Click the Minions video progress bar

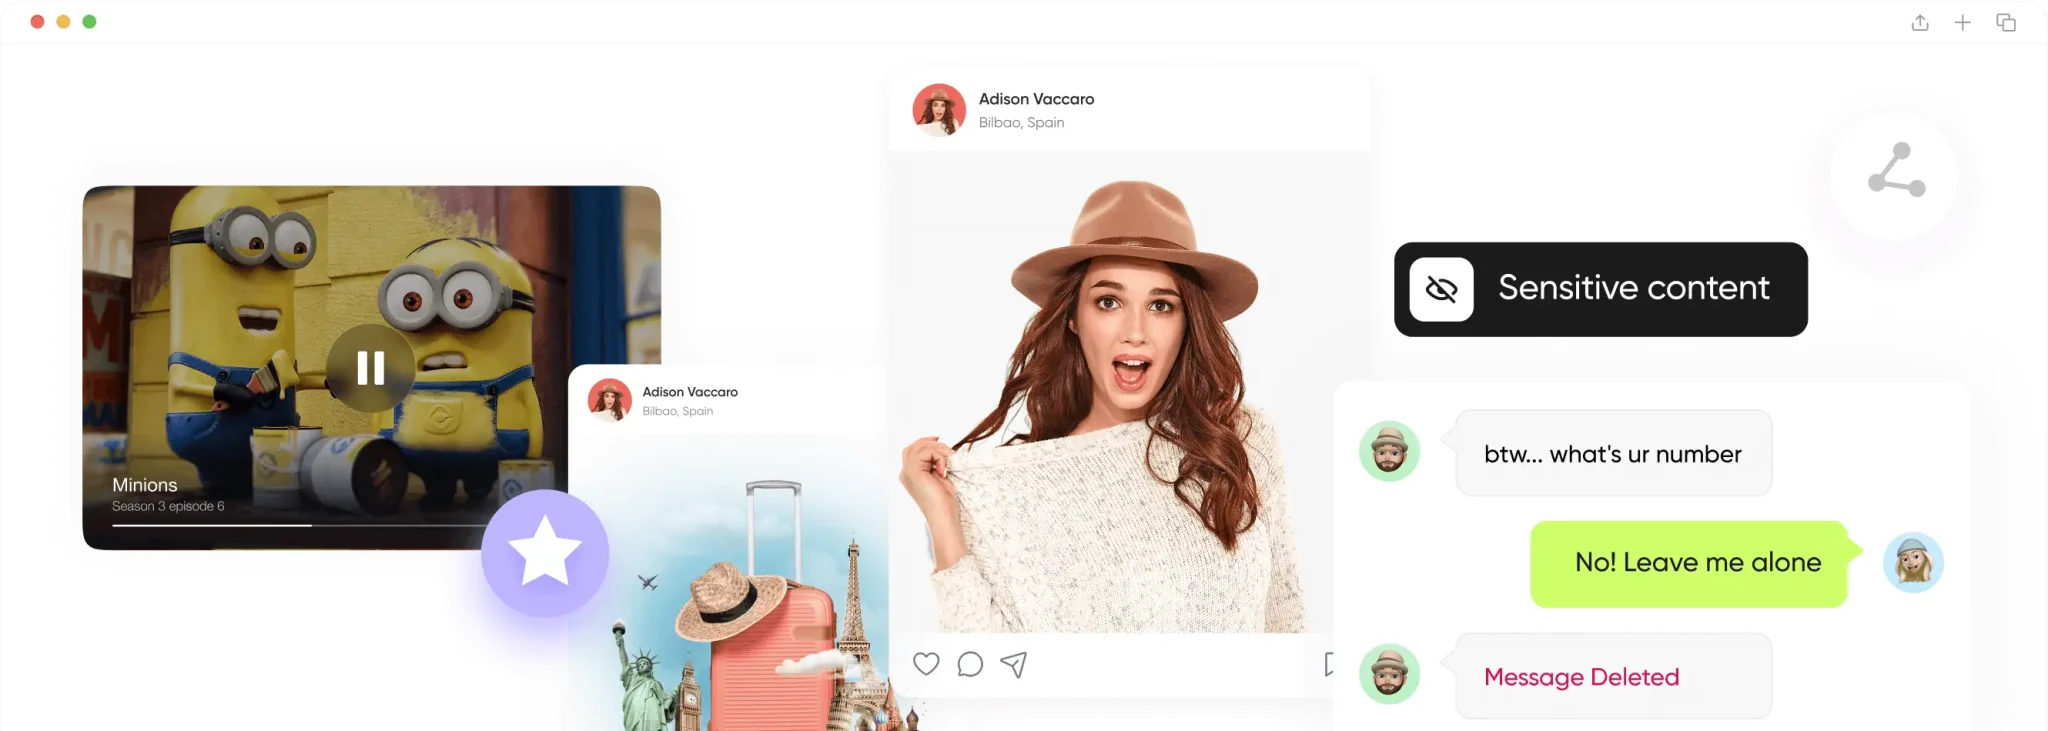point(300,525)
